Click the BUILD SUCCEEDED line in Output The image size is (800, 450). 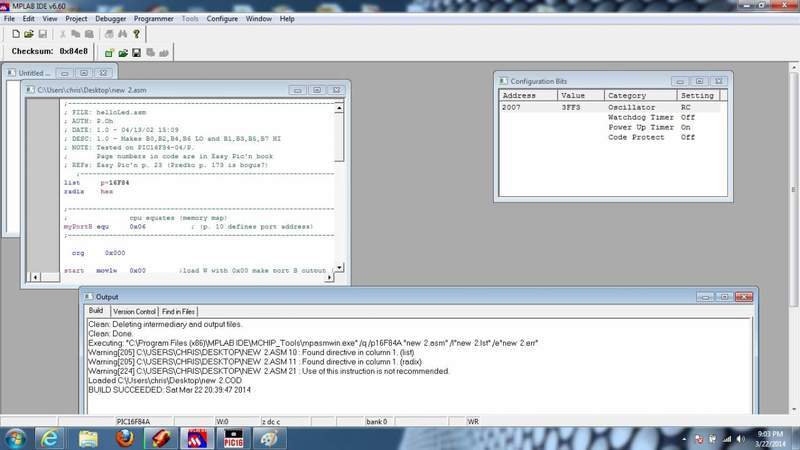(x=169, y=390)
